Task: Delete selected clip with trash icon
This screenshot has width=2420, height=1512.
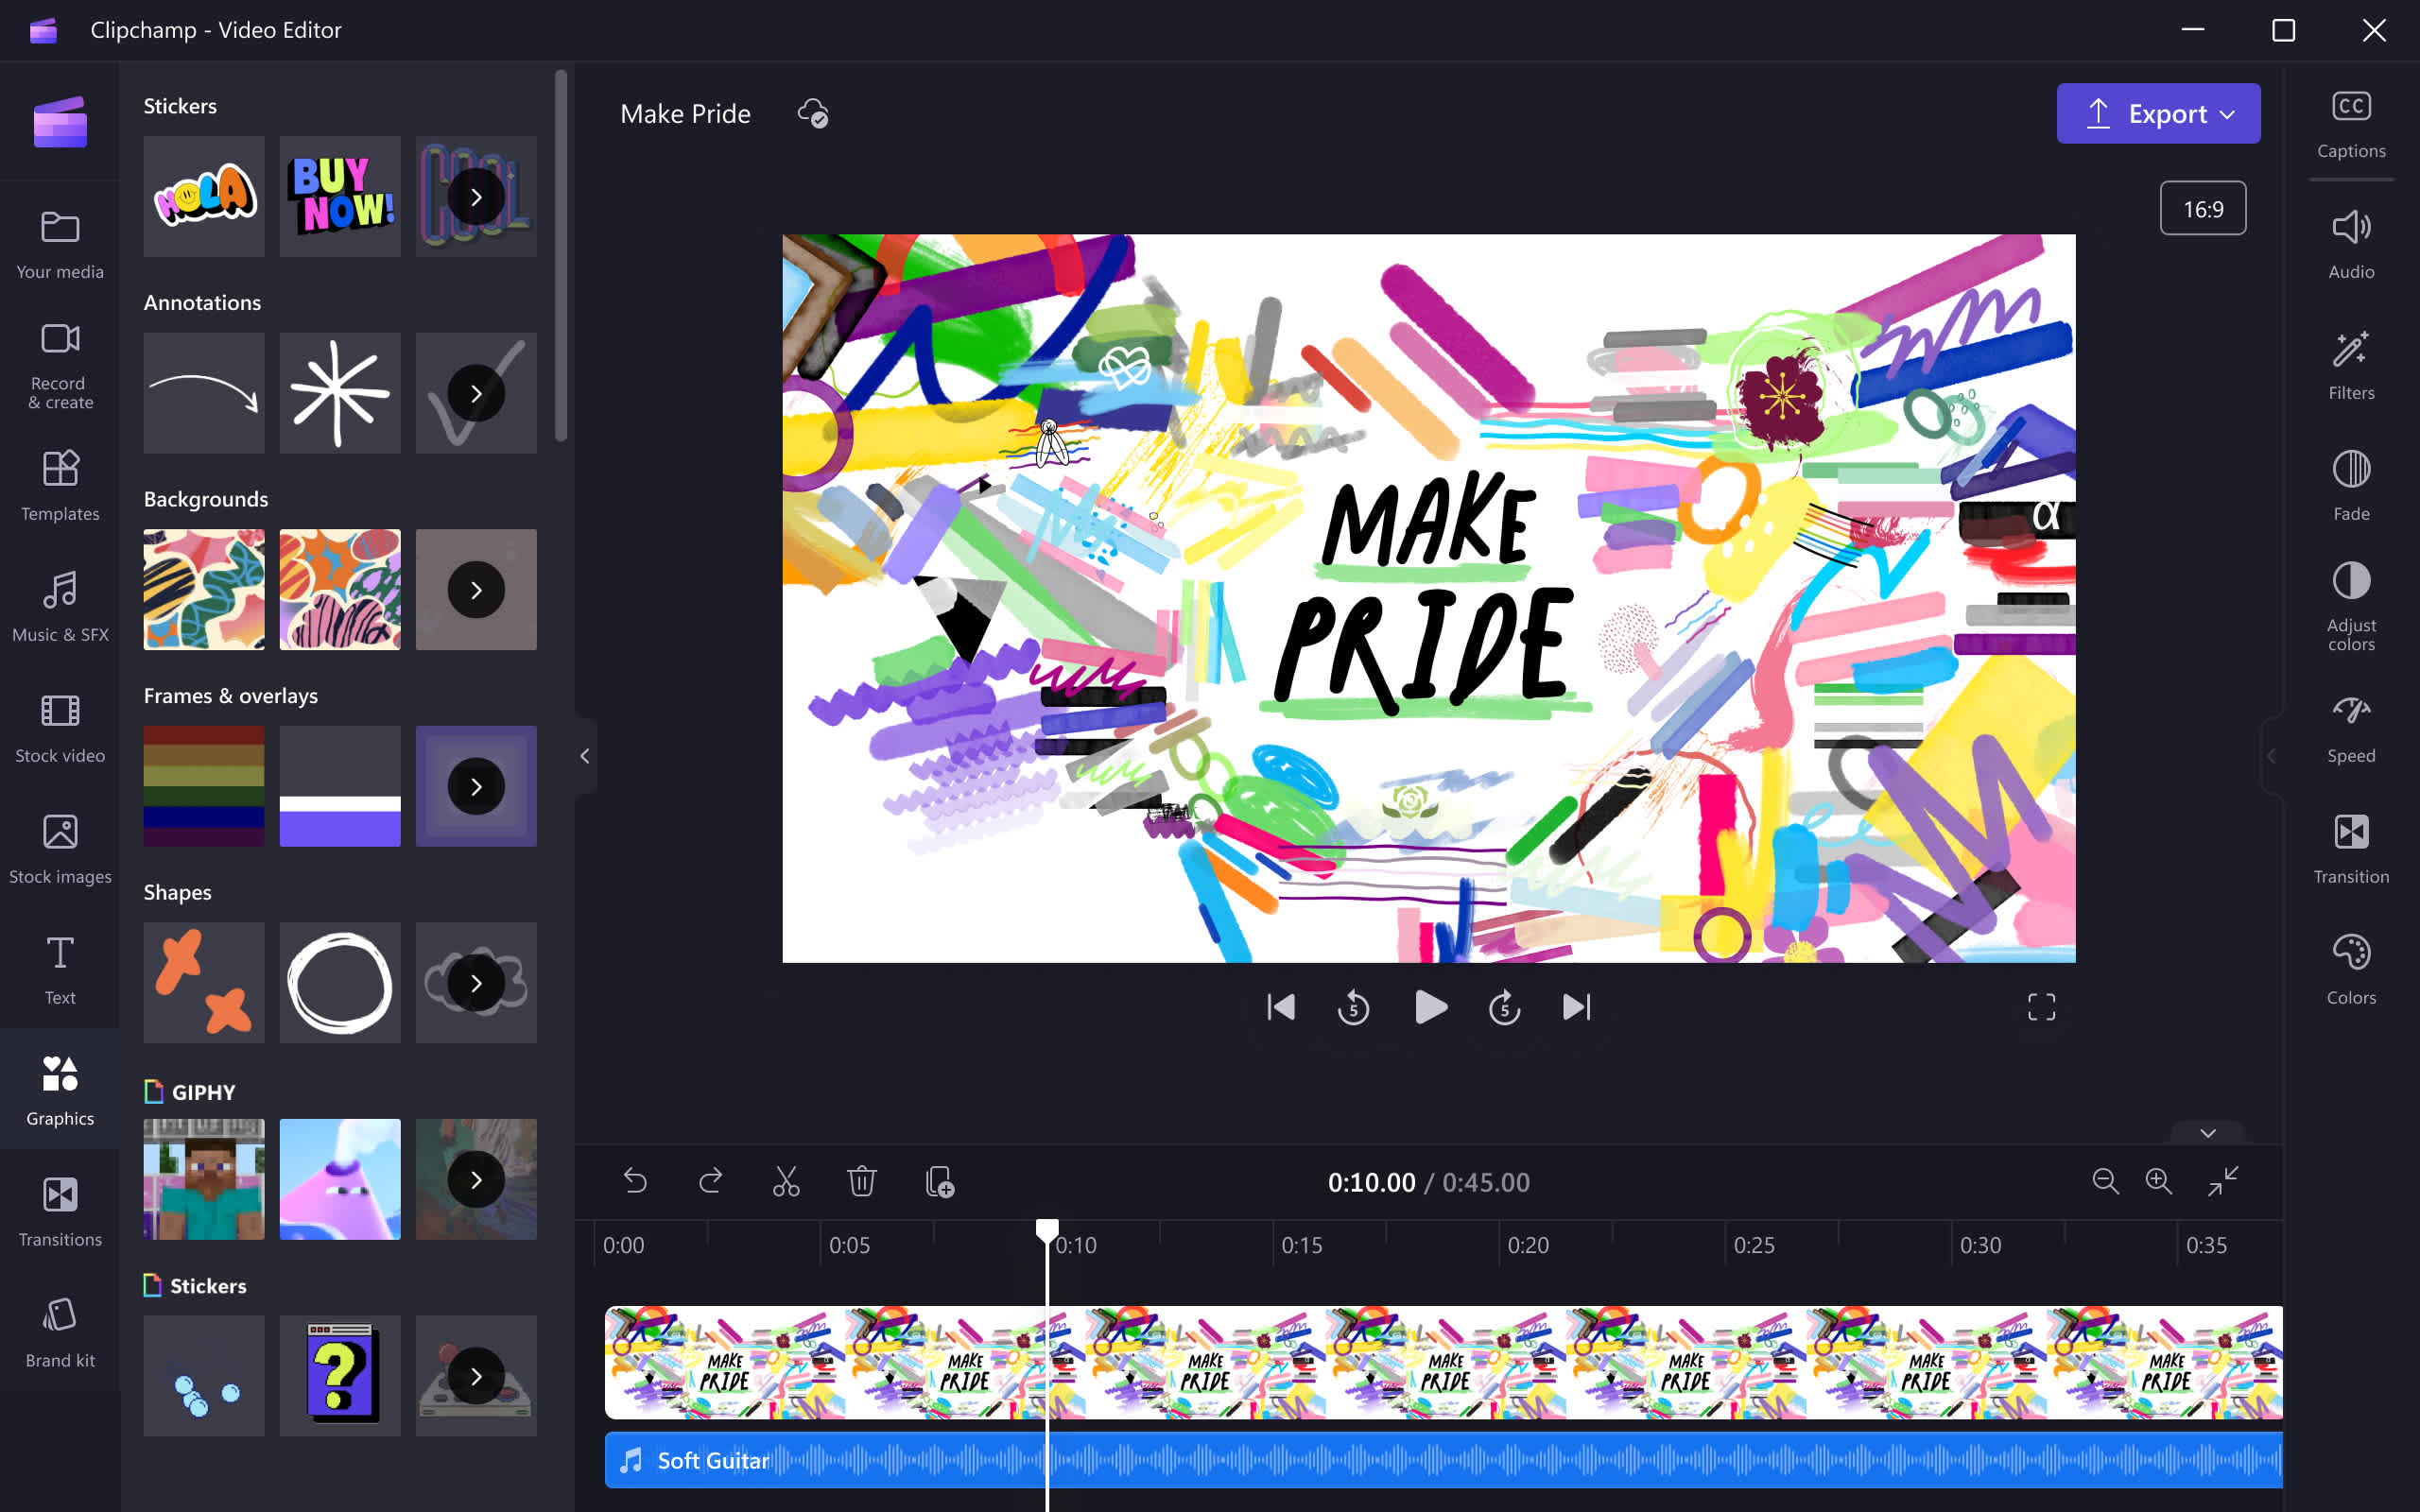Action: (x=861, y=1181)
